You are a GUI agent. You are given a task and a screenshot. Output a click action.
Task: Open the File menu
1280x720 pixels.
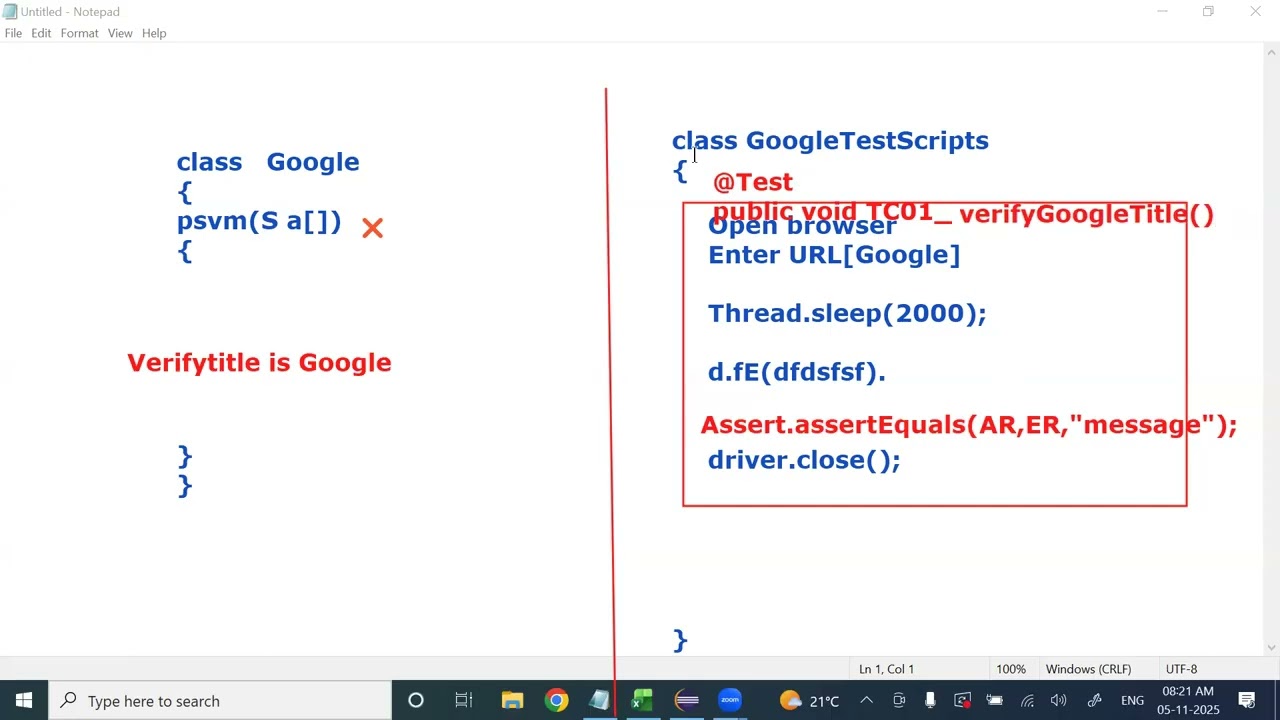point(13,33)
